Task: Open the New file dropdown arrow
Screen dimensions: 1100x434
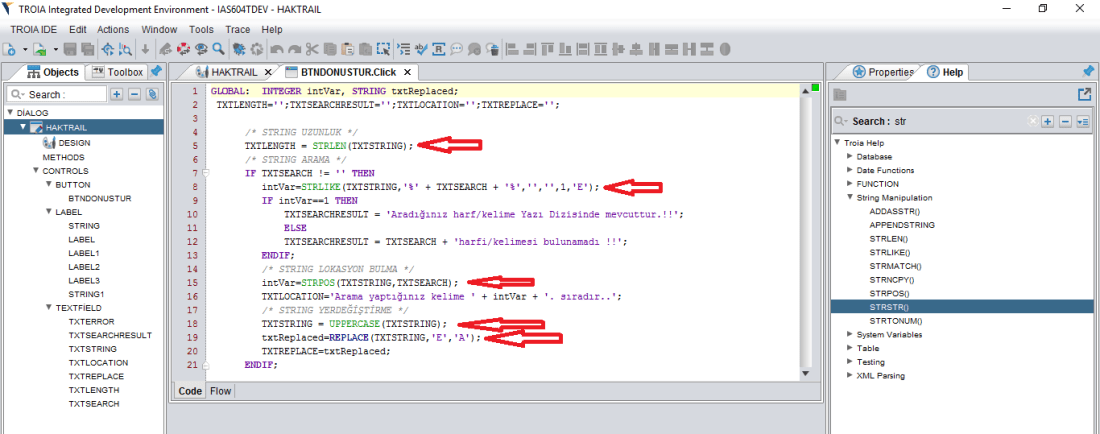Action: click(x=23, y=49)
